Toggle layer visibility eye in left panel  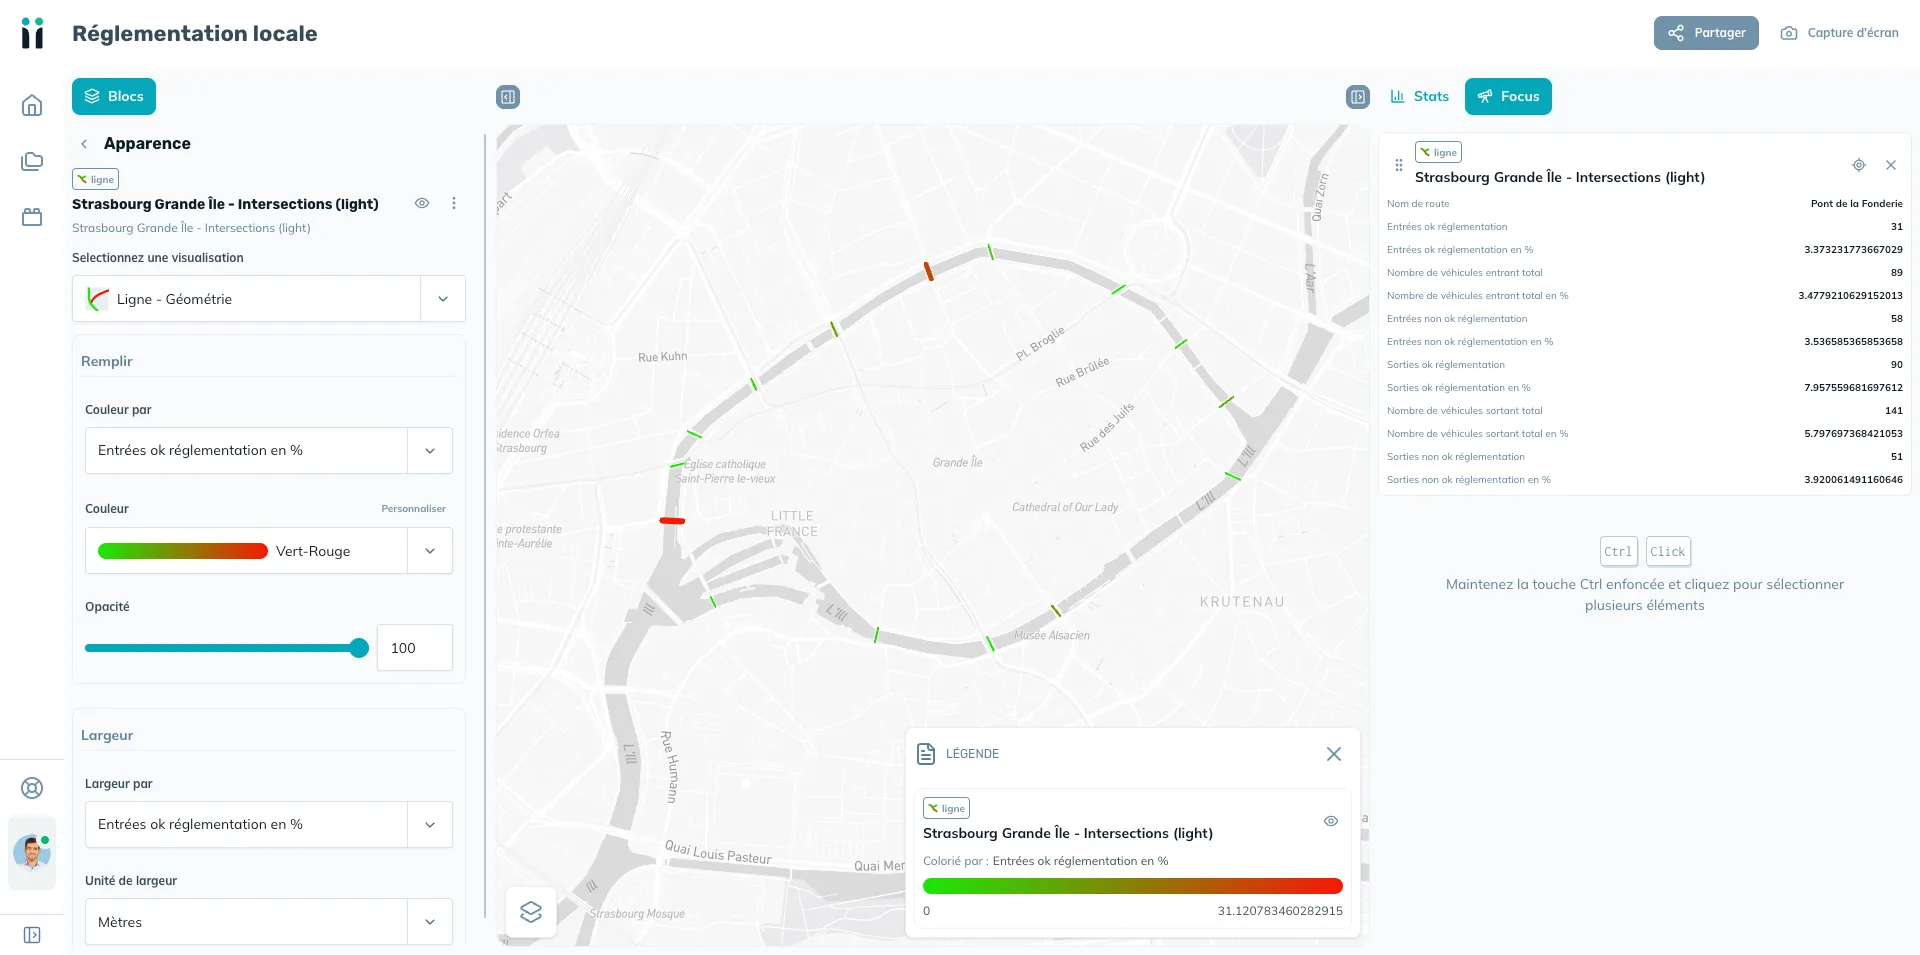click(x=422, y=203)
